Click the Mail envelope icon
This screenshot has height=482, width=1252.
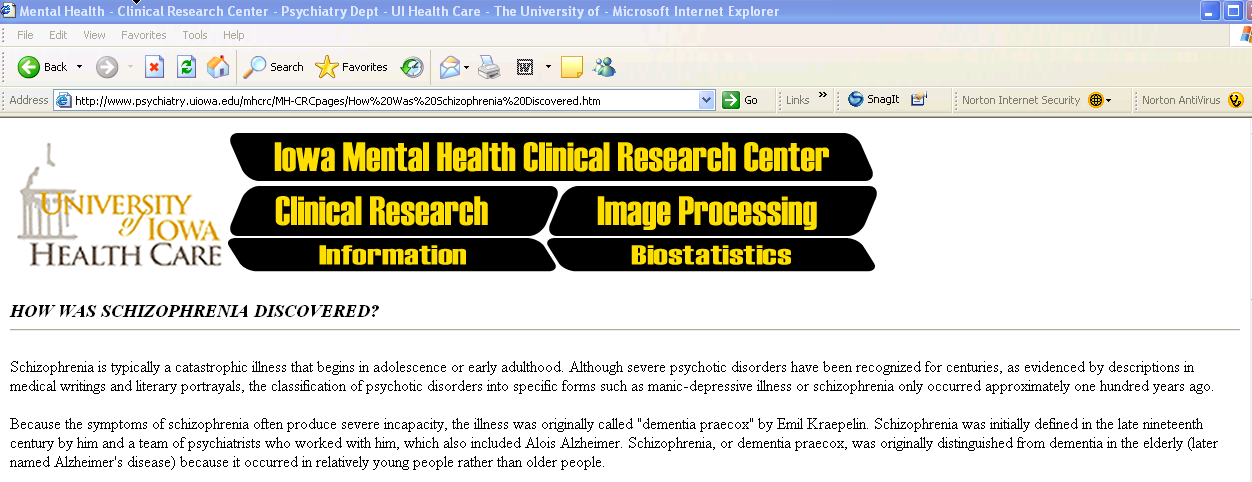tap(450, 67)
